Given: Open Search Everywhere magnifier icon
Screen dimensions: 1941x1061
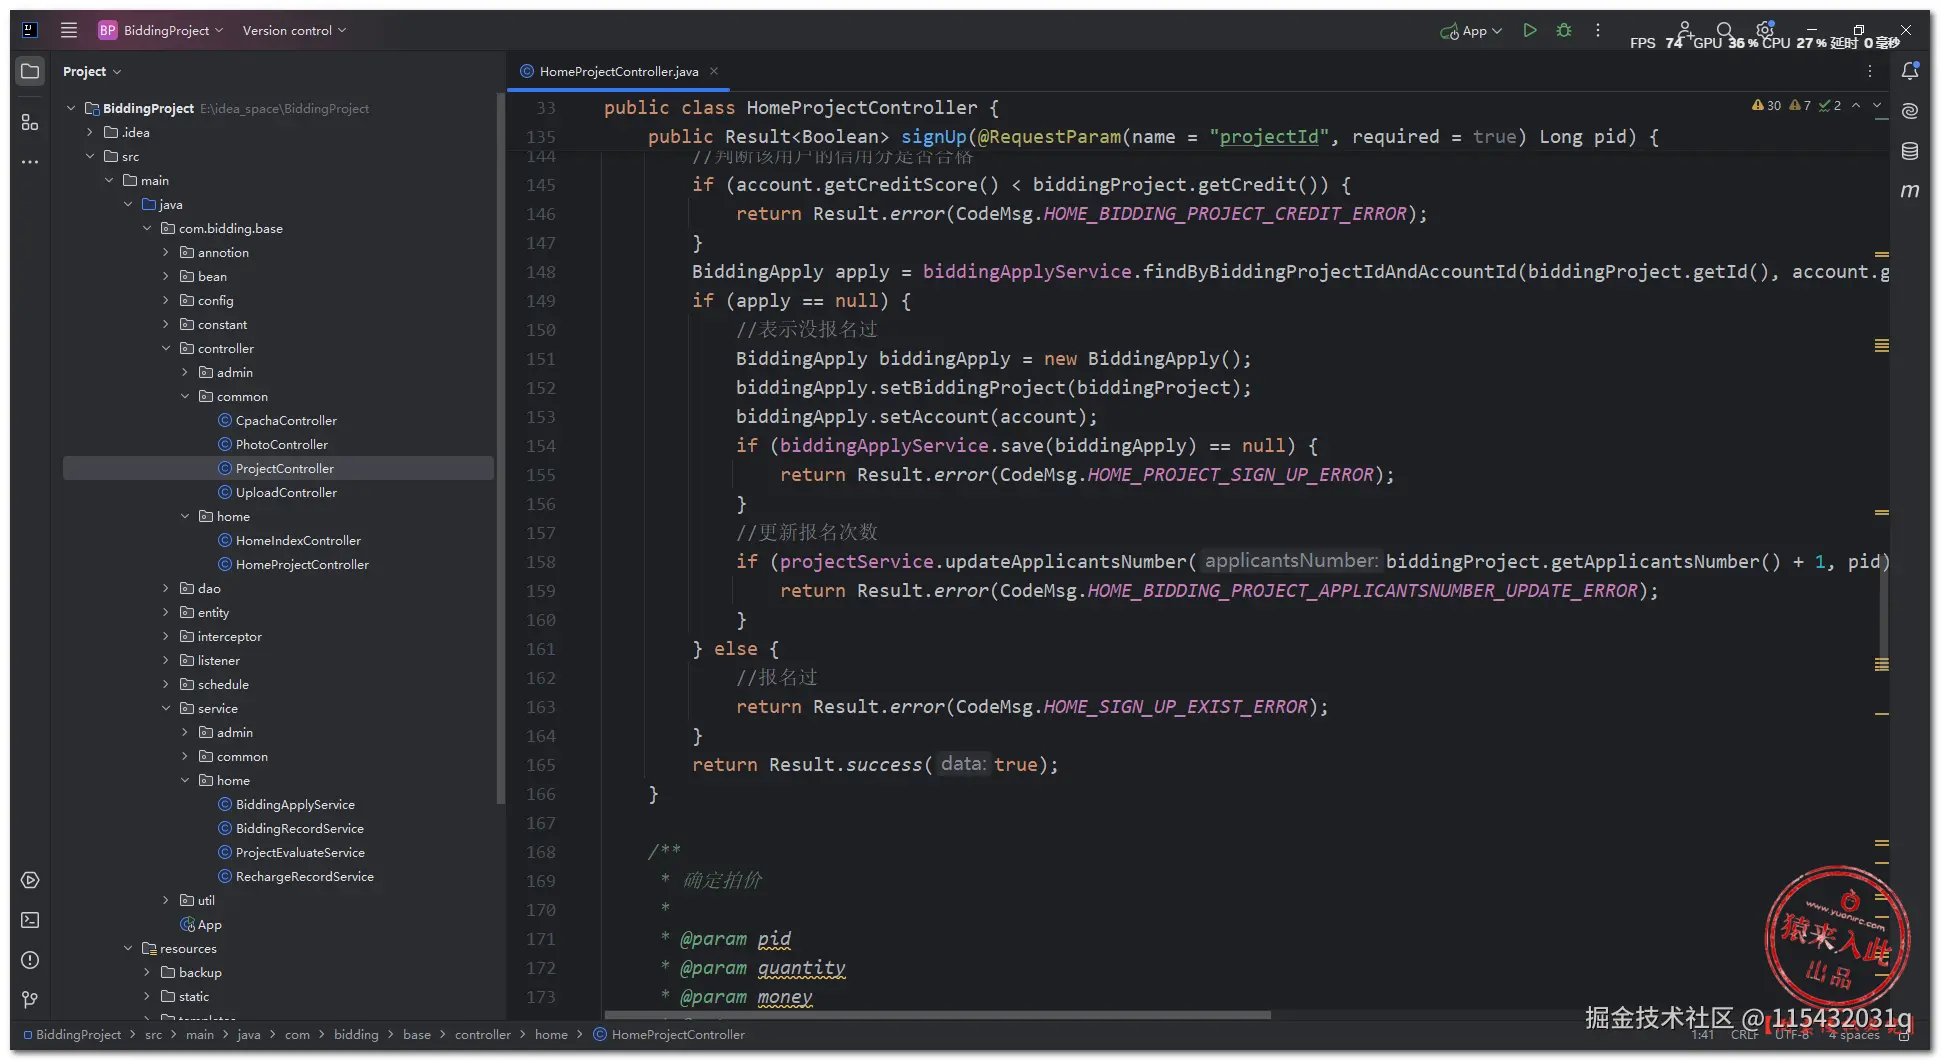Looking at the screenshot, I should pos(1725,30).
